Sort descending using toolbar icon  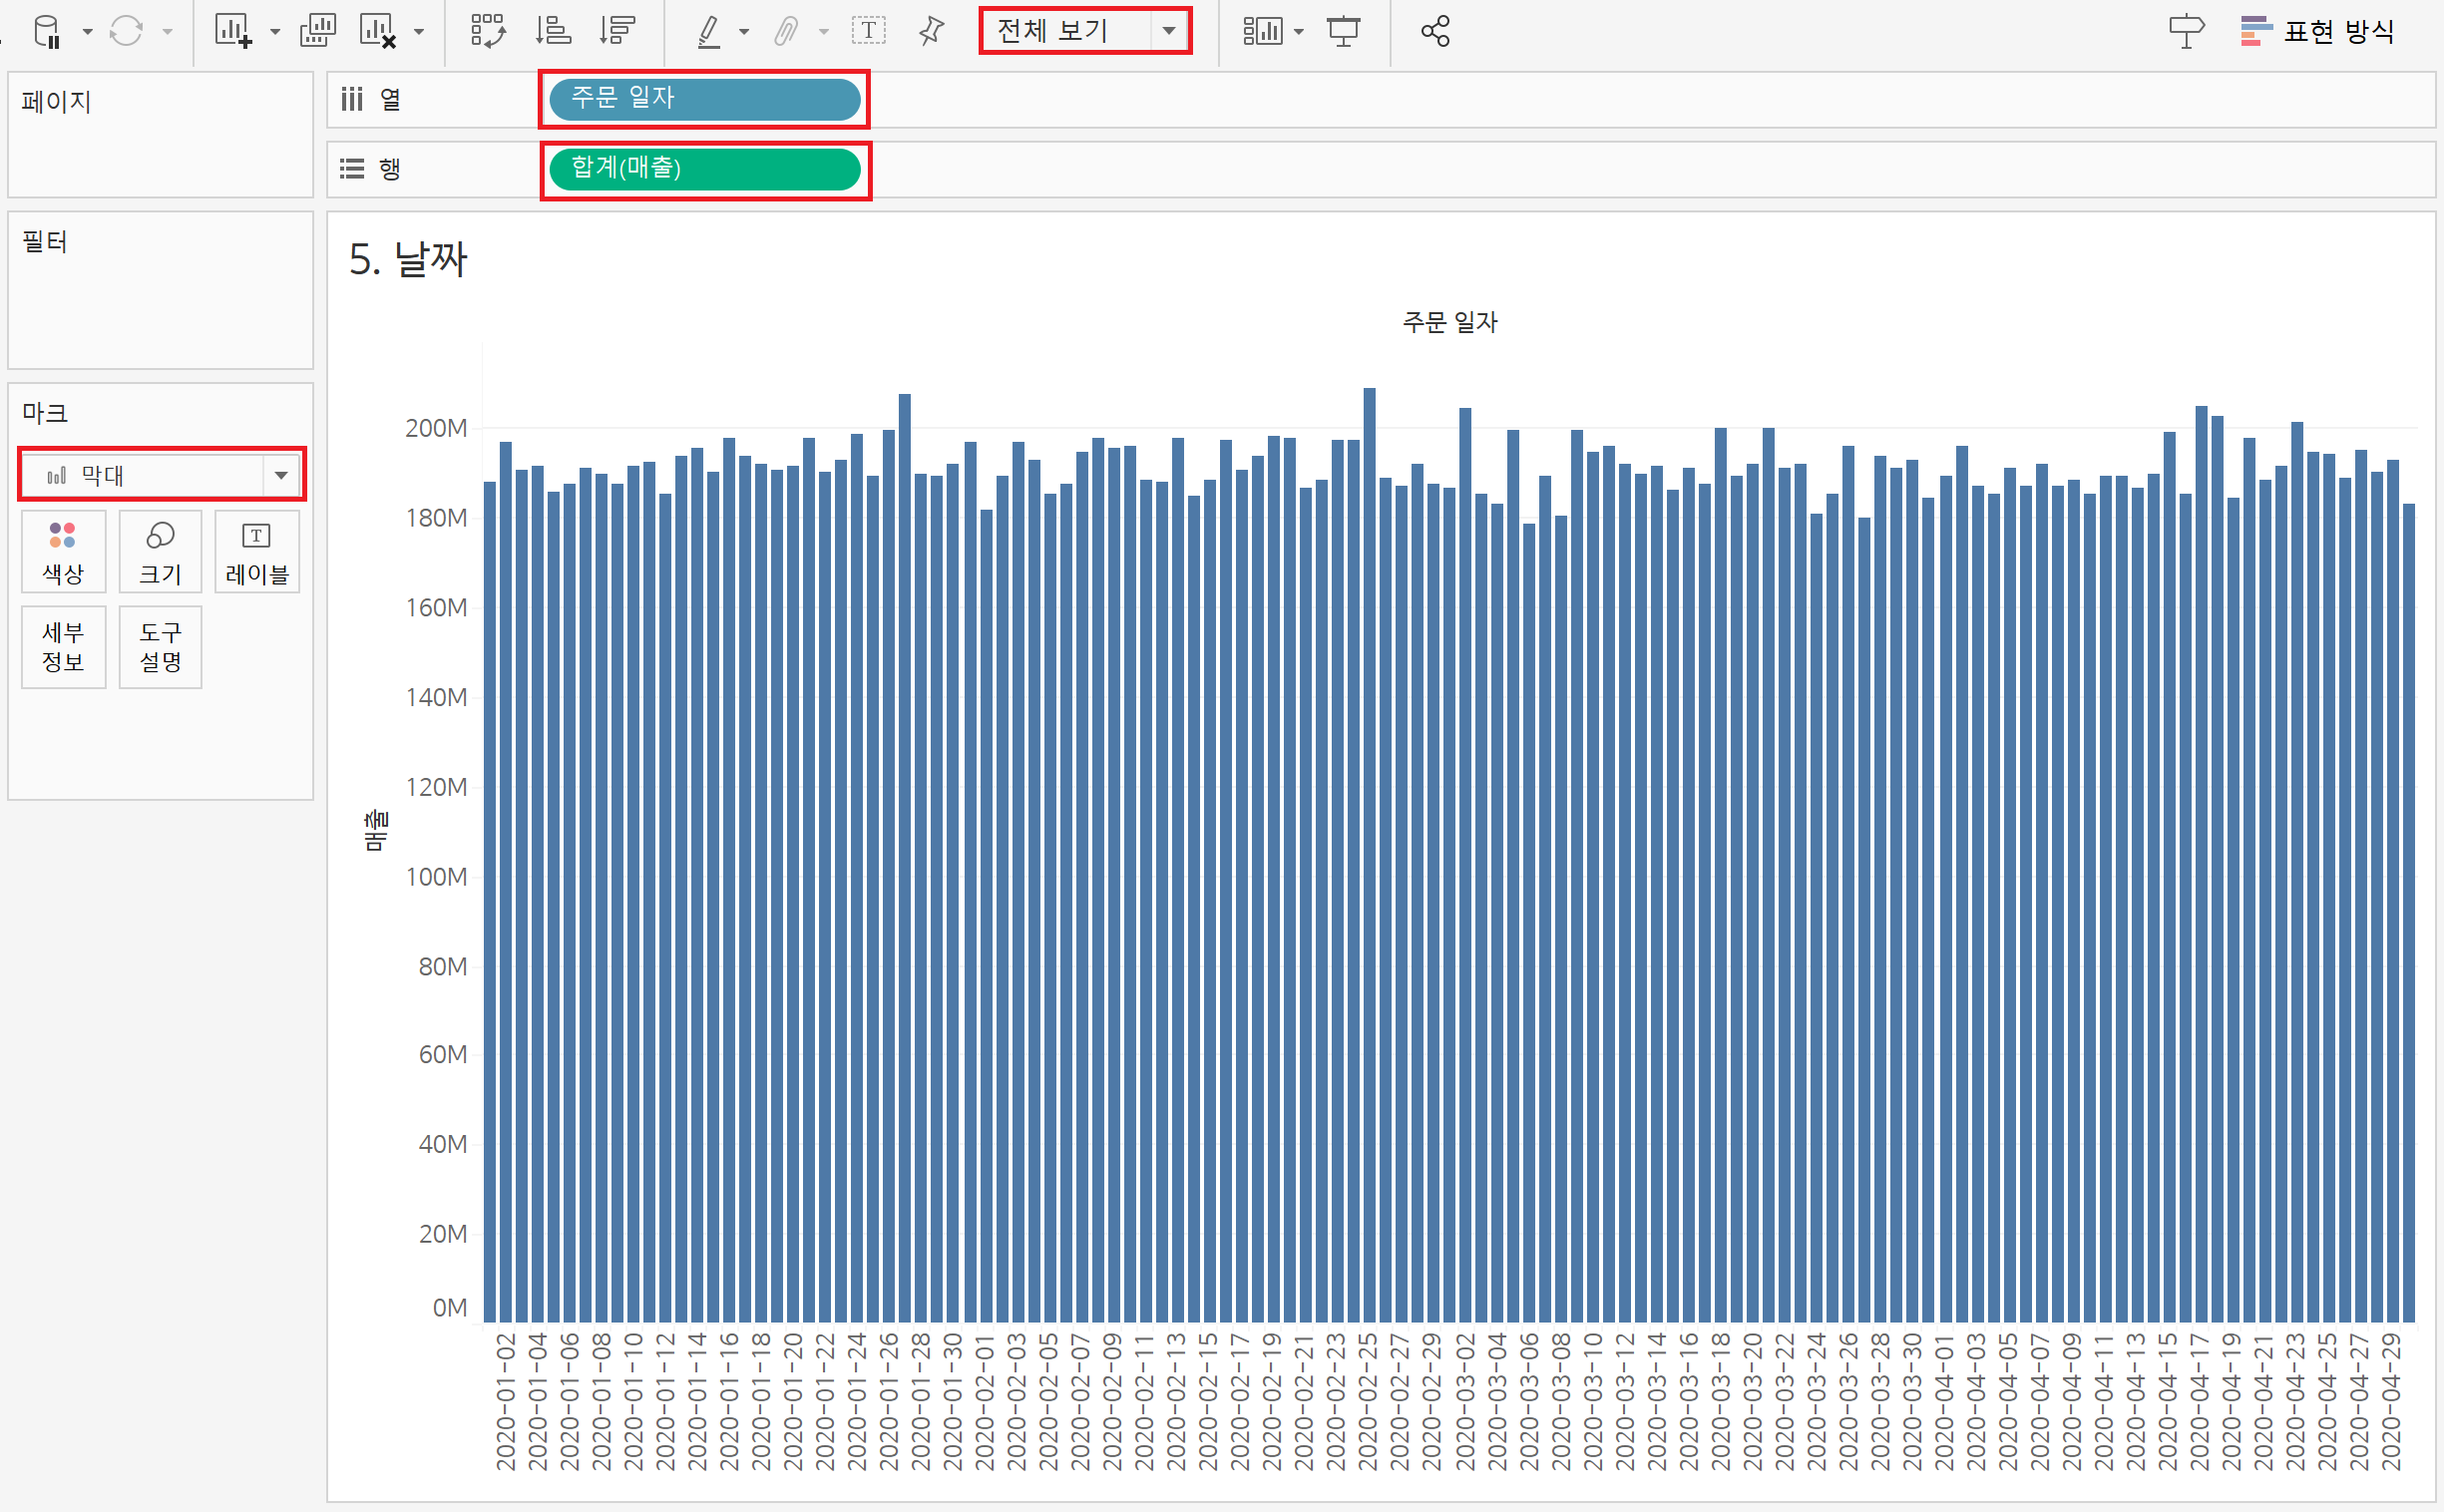coord(617,31)
